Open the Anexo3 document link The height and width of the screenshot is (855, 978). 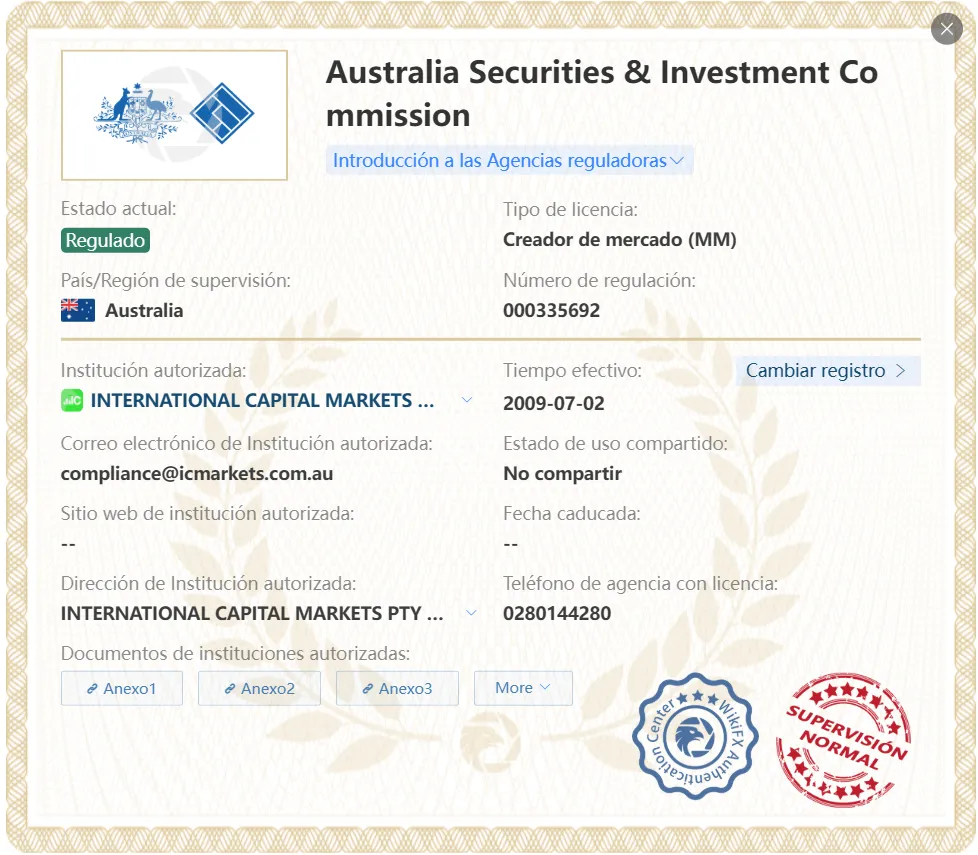tap(397, 688)
